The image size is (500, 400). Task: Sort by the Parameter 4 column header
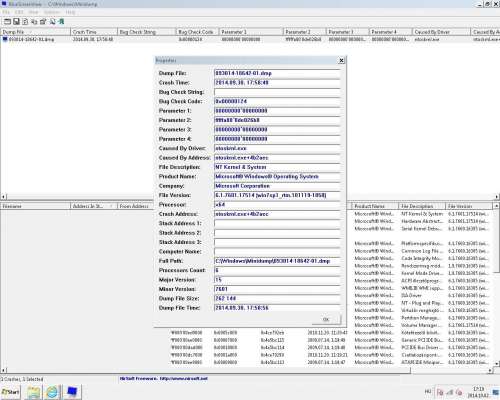click(x=390, y=32)
